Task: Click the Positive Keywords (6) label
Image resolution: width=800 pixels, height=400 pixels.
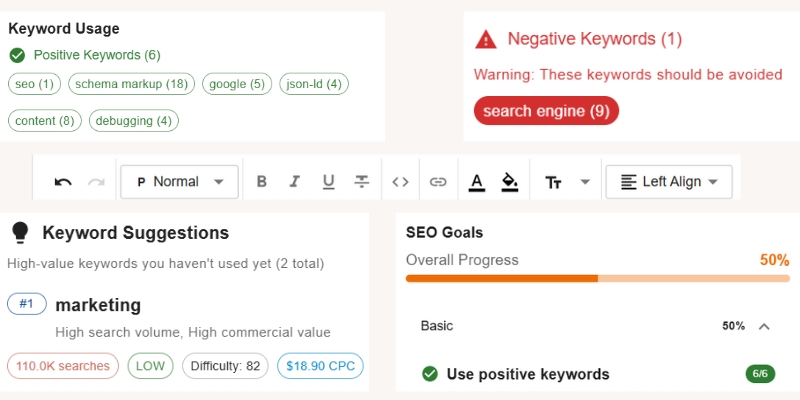Action: click(x=97, y=55)
